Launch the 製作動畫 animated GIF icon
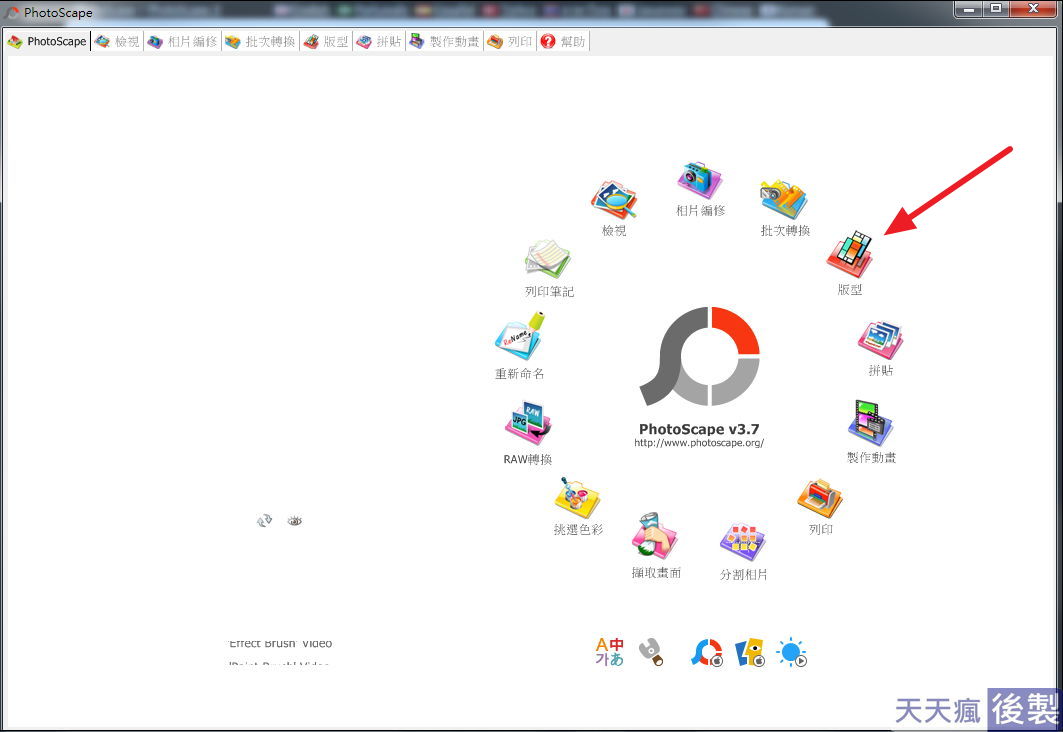1063x732 pixels. click(870, 423)
